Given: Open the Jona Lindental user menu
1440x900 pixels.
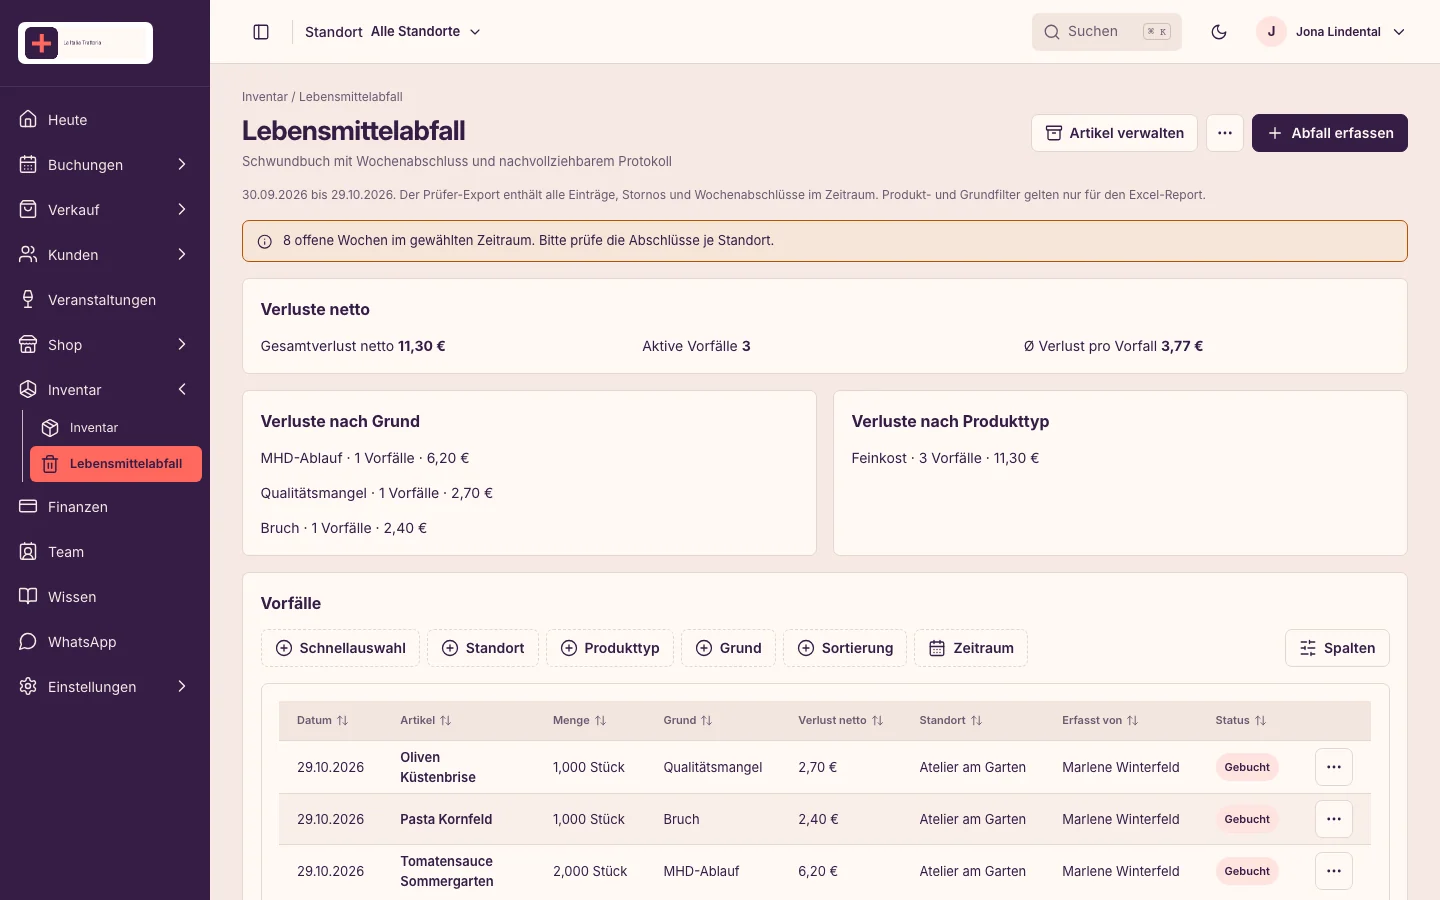Looking at the screenshot, I should [x=1332, y=32].
